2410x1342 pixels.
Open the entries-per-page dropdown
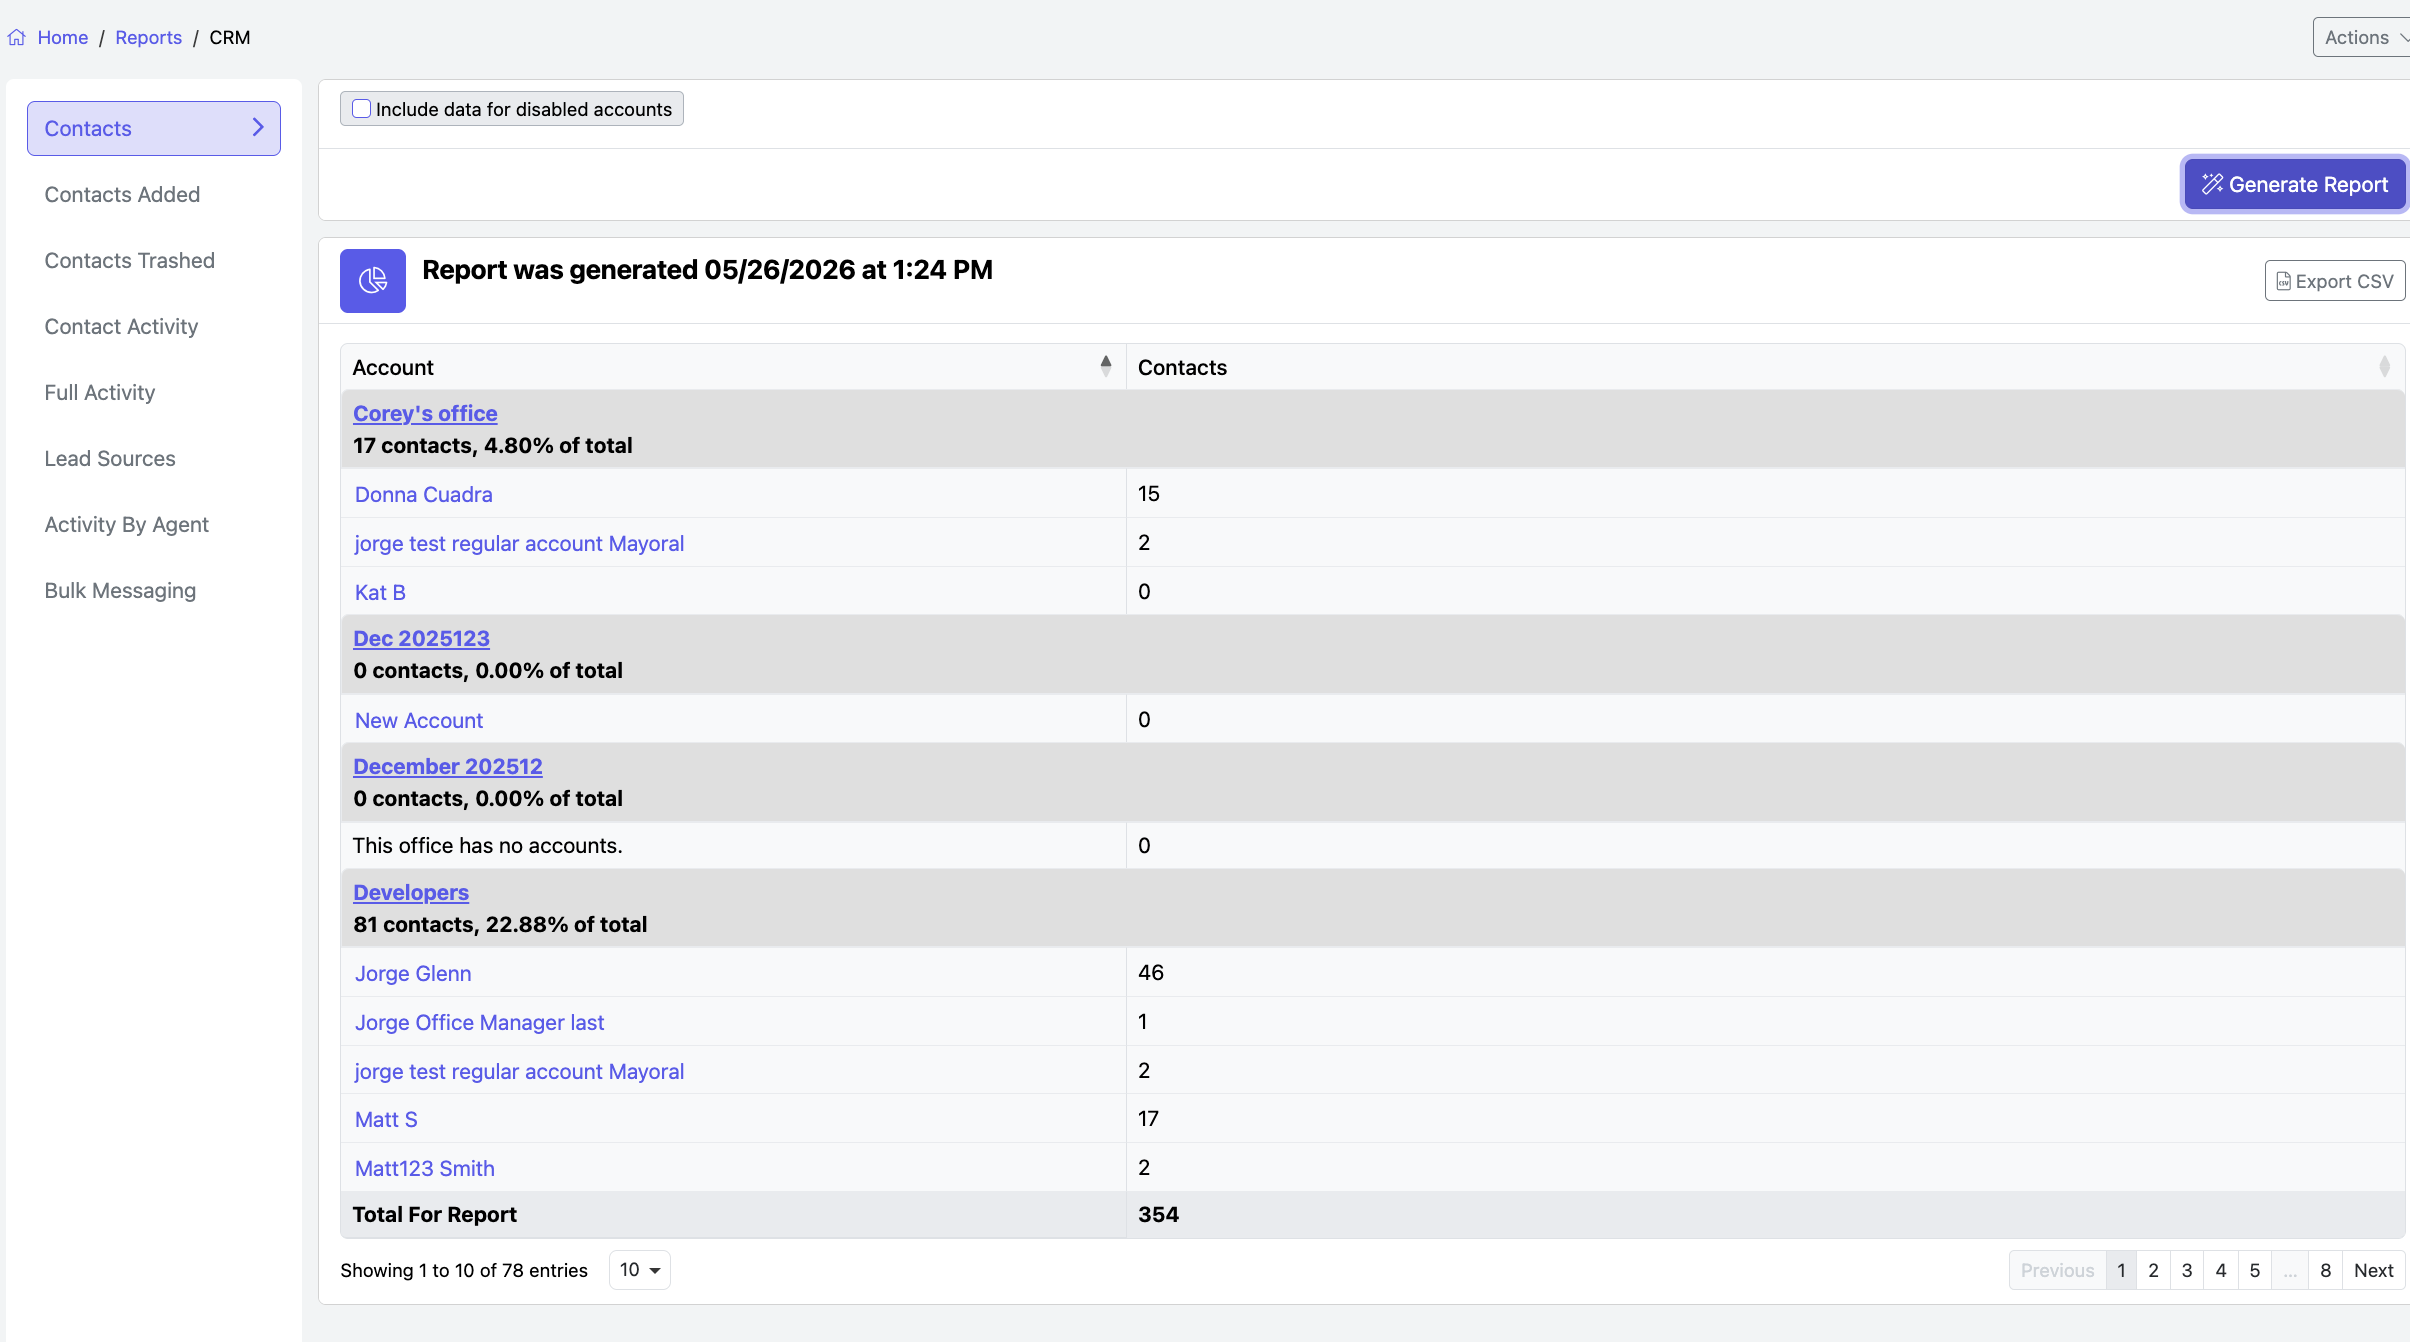[x=640, y=1270]
